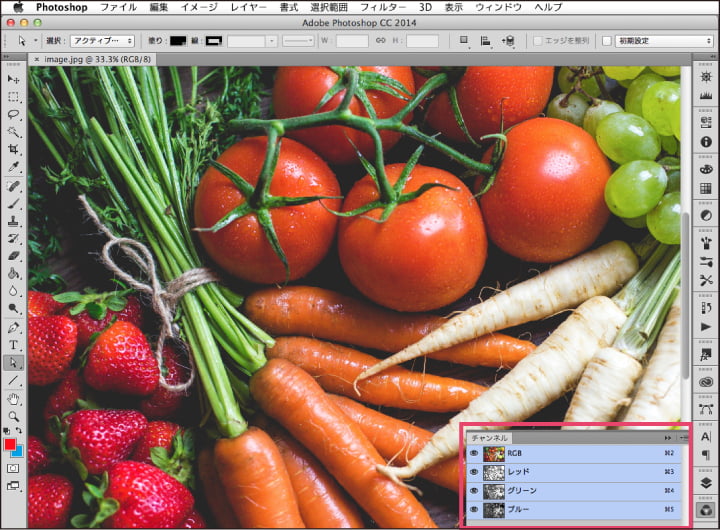Open the 初期設定 workspace dropdown
The image size is (720, 530).
point(664,41)
